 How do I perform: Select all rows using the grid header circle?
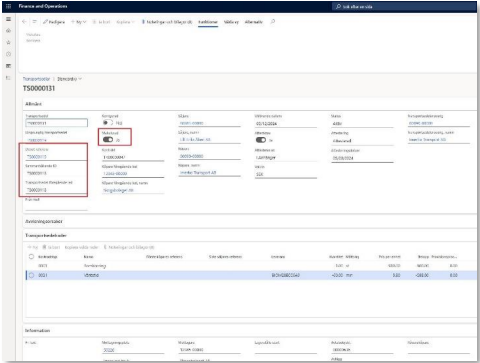pos(31,257)
